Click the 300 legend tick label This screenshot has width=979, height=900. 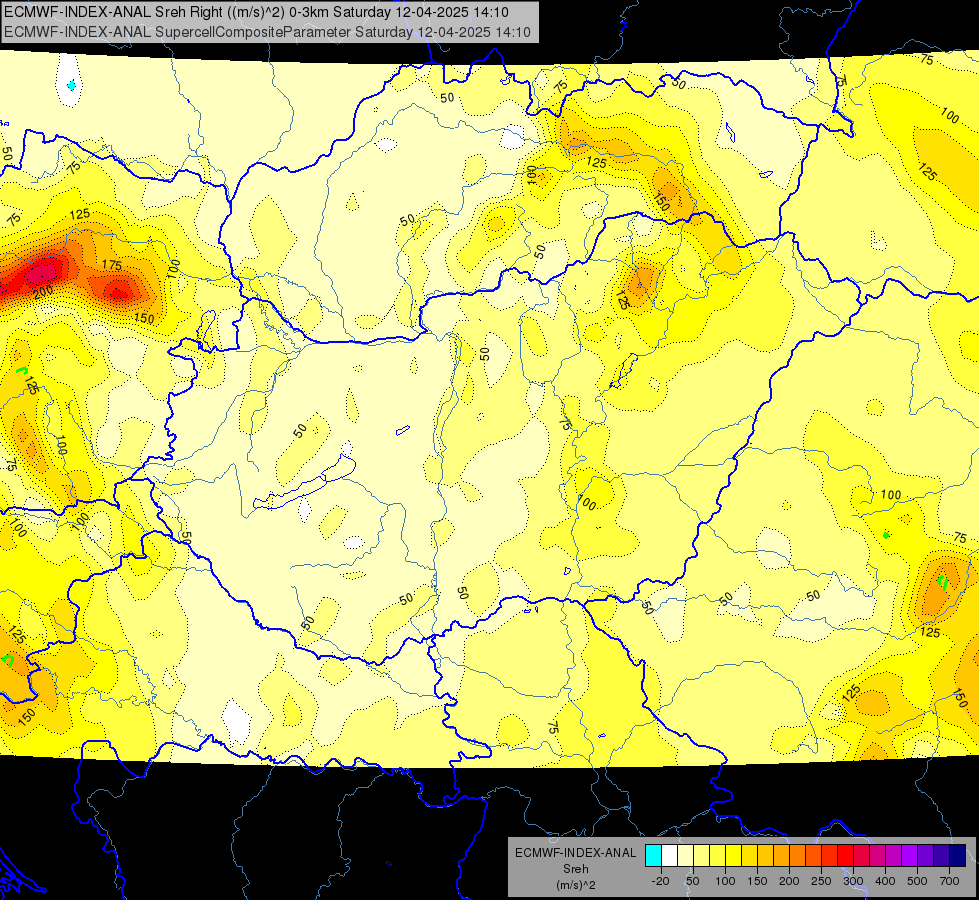854,881
